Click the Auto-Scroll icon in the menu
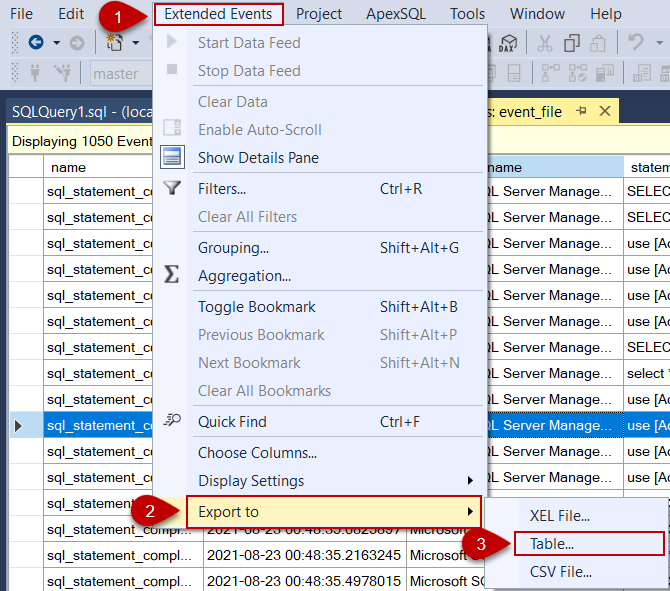670x591 pixels. pos(172,128)
